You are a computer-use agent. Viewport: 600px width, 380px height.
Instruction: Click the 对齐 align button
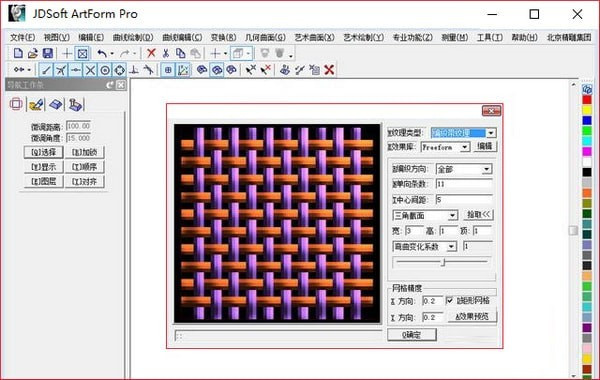tap(85, 181)
